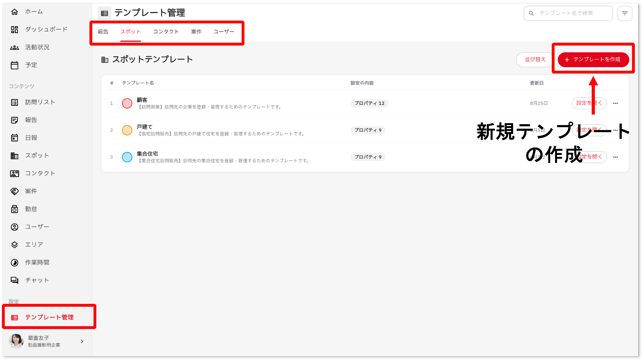Viewport: 644px width, 361px height.
Task: Open more options for 集合住宅 row
Action: tap(615, 157)
